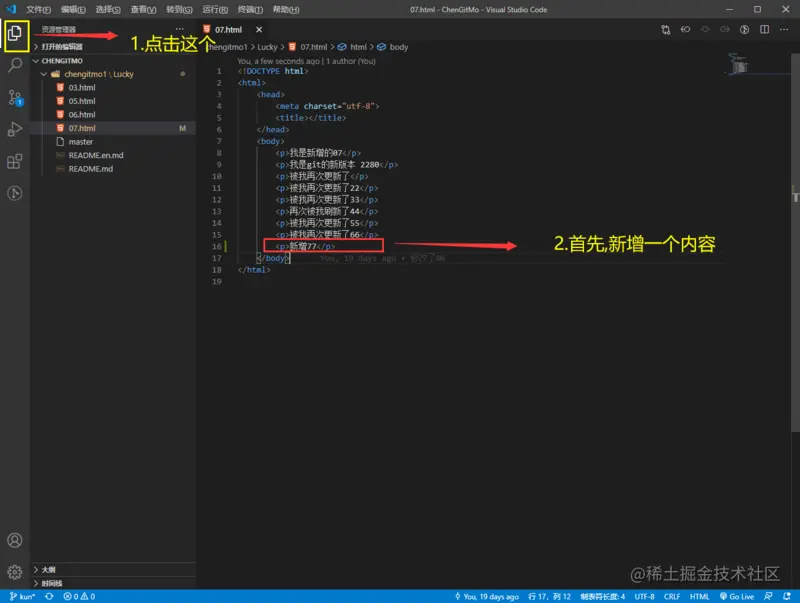Click the Go Live server button
Screen dimensions: 800x603
tap(737, 596)
